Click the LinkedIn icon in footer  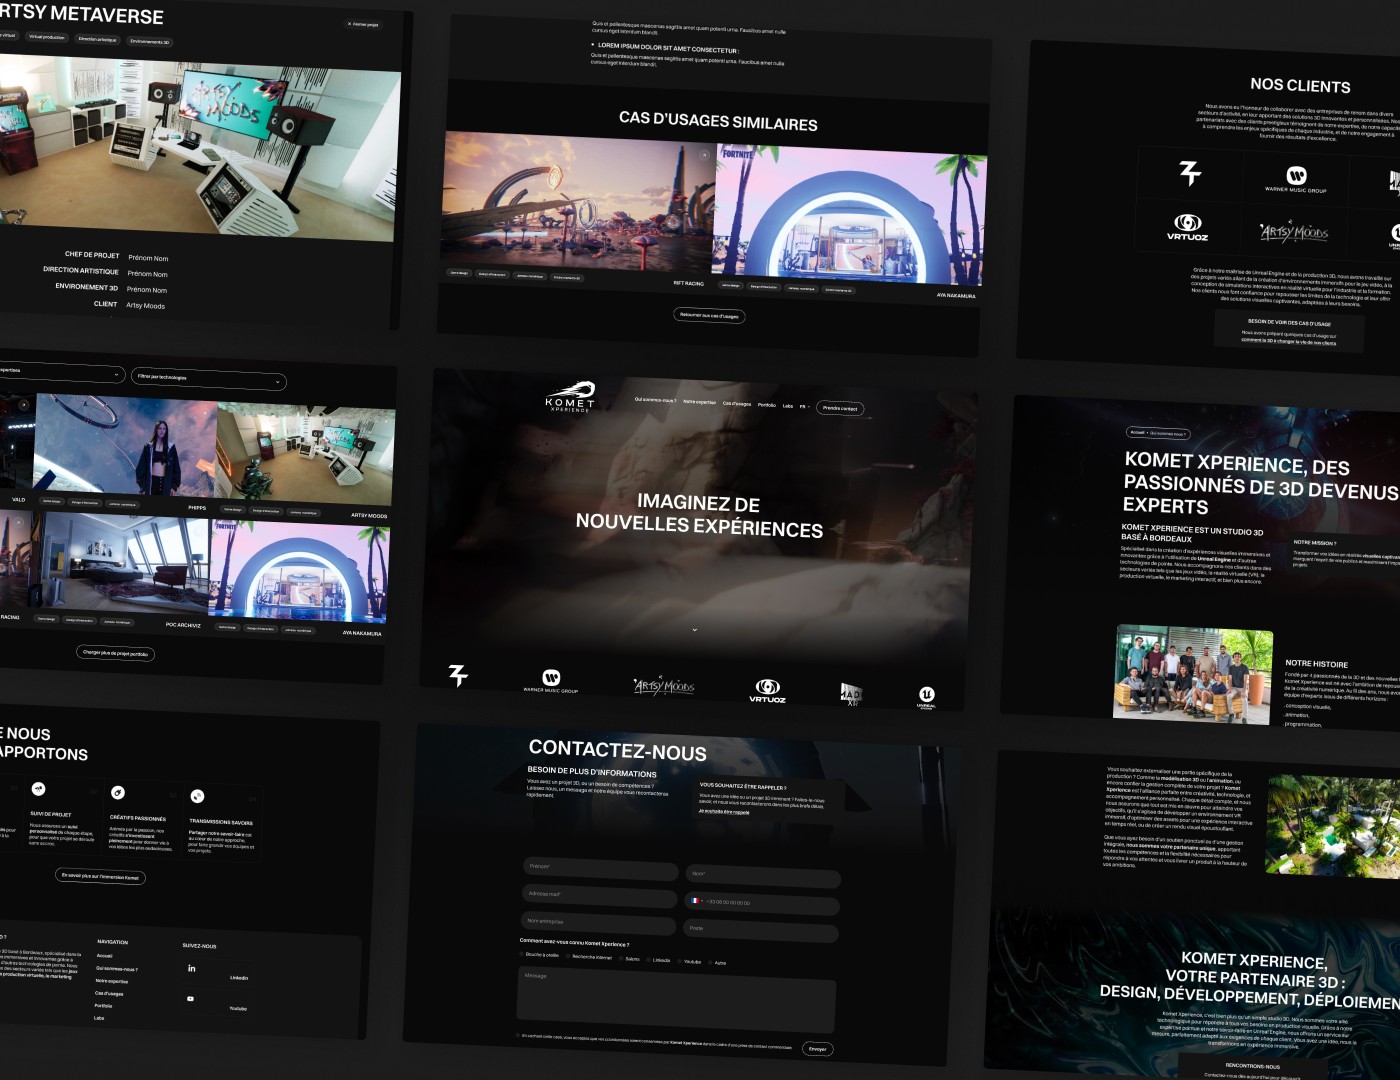click(x=192, y=968)
